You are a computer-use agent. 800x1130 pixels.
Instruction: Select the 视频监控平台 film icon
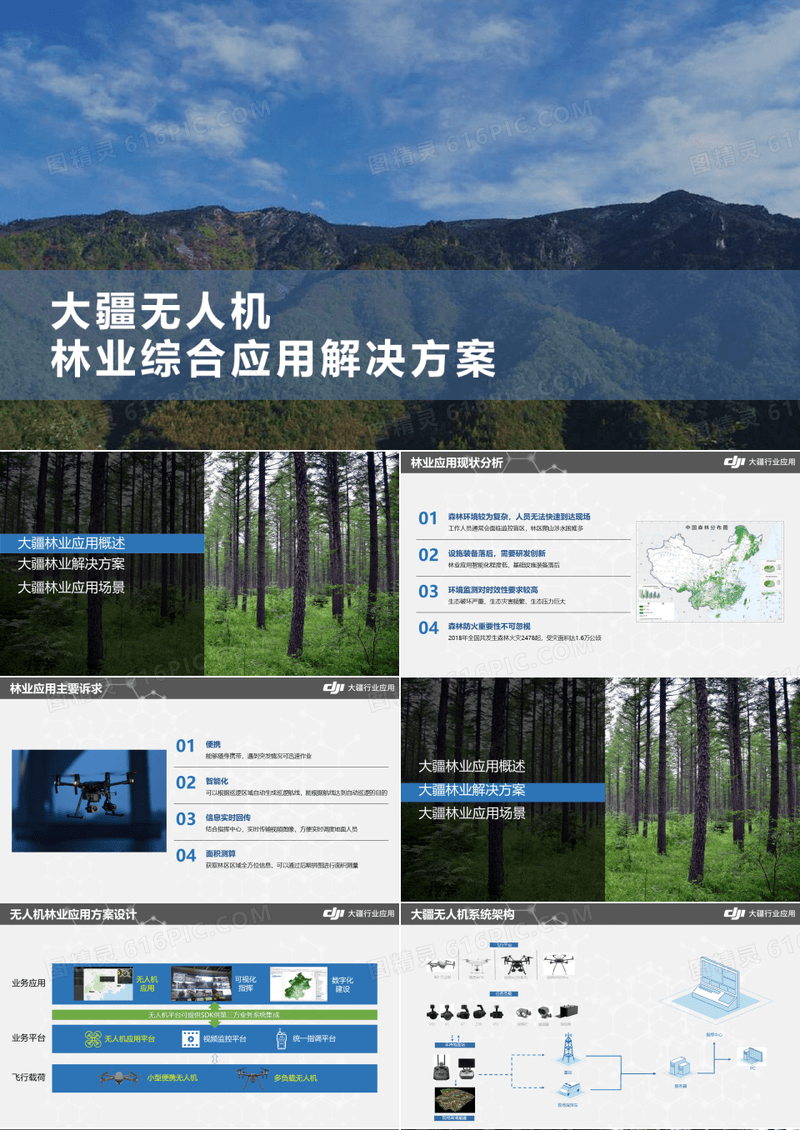[x=190, y=1038]
